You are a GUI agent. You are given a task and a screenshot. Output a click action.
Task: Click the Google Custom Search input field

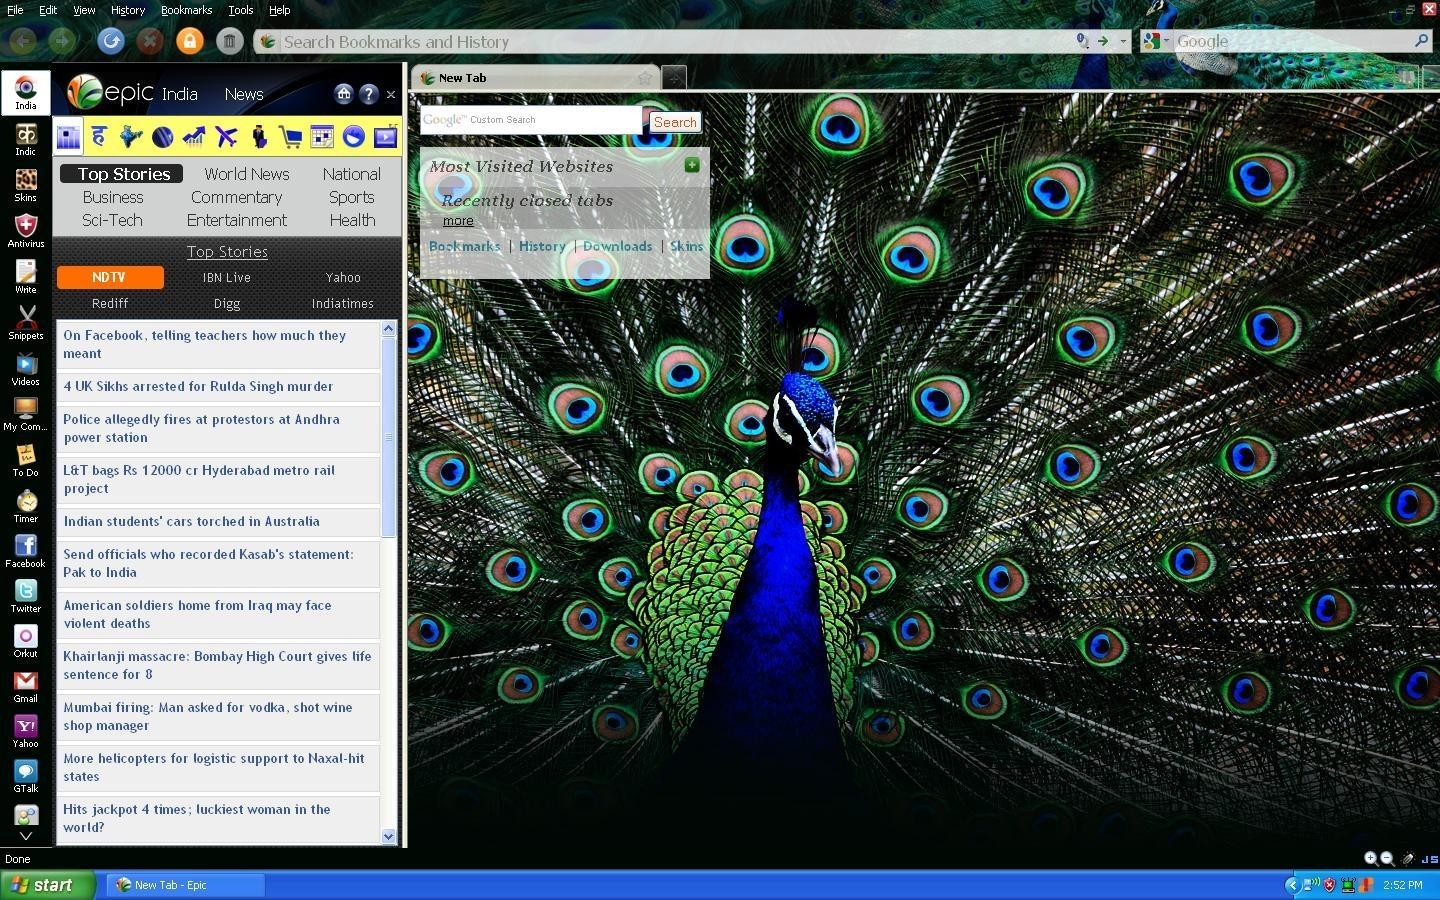(x=530, y=120)
